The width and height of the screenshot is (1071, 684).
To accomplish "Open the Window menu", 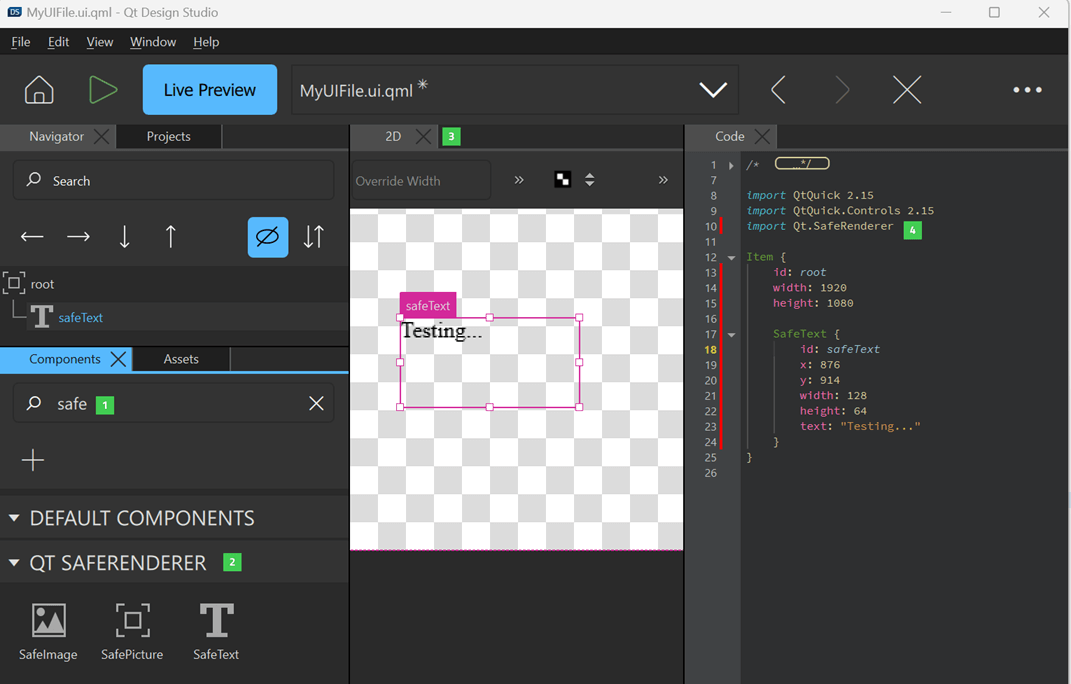I will tap(152, 42).
